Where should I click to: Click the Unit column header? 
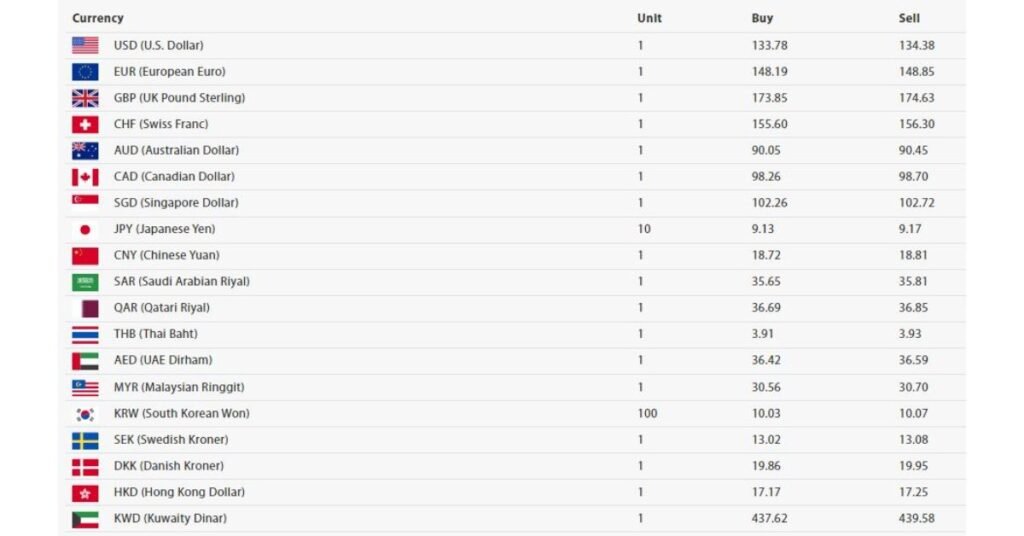[x=649, y=18]
